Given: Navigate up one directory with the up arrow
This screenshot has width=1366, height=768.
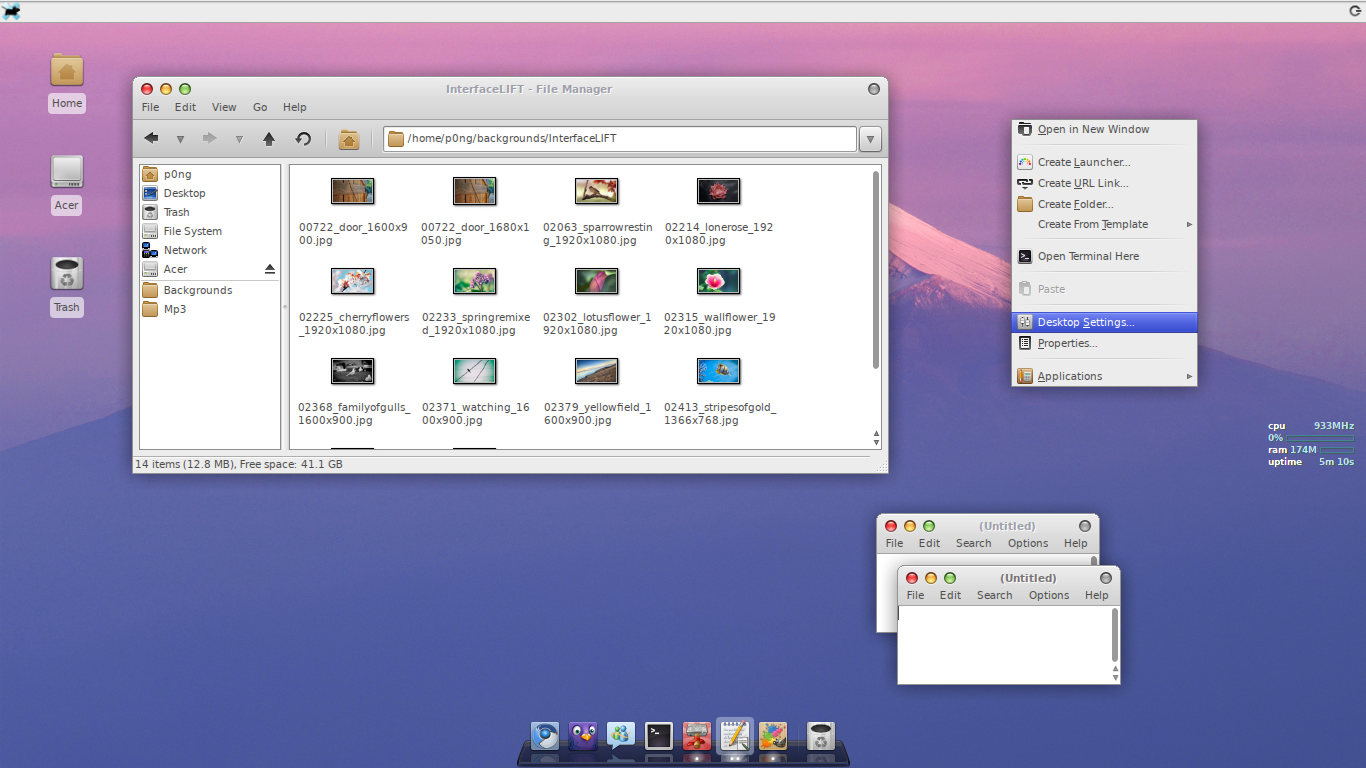Looking at the screenshot, I should tap(268, 139).
